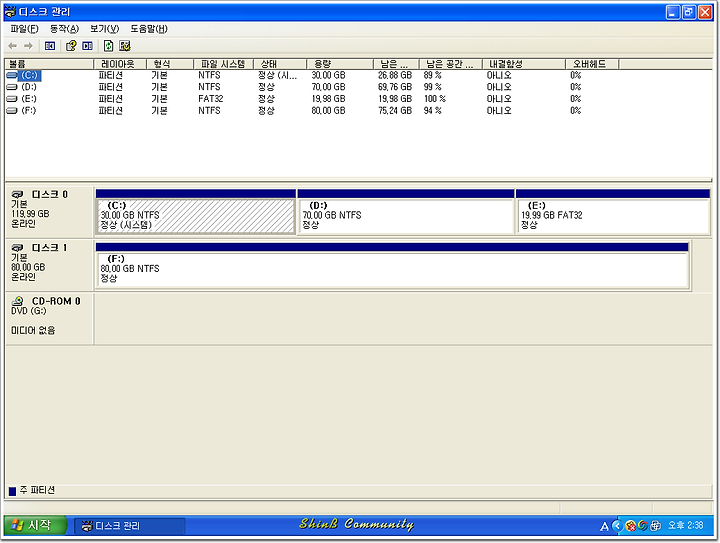Click the 69.76 GB free space cell
720x543 pixels.
point(395,87)
